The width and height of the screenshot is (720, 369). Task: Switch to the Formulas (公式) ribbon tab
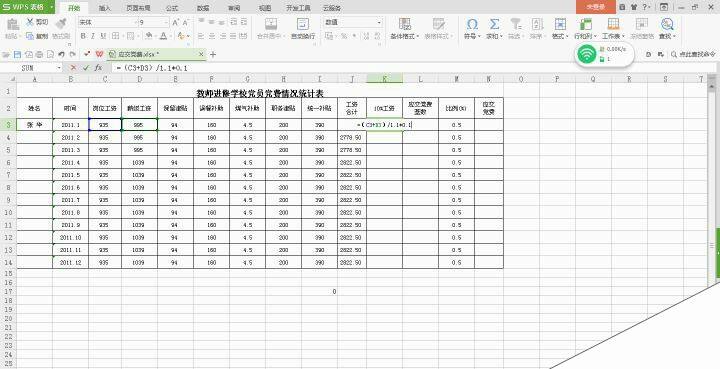[172, 8]
